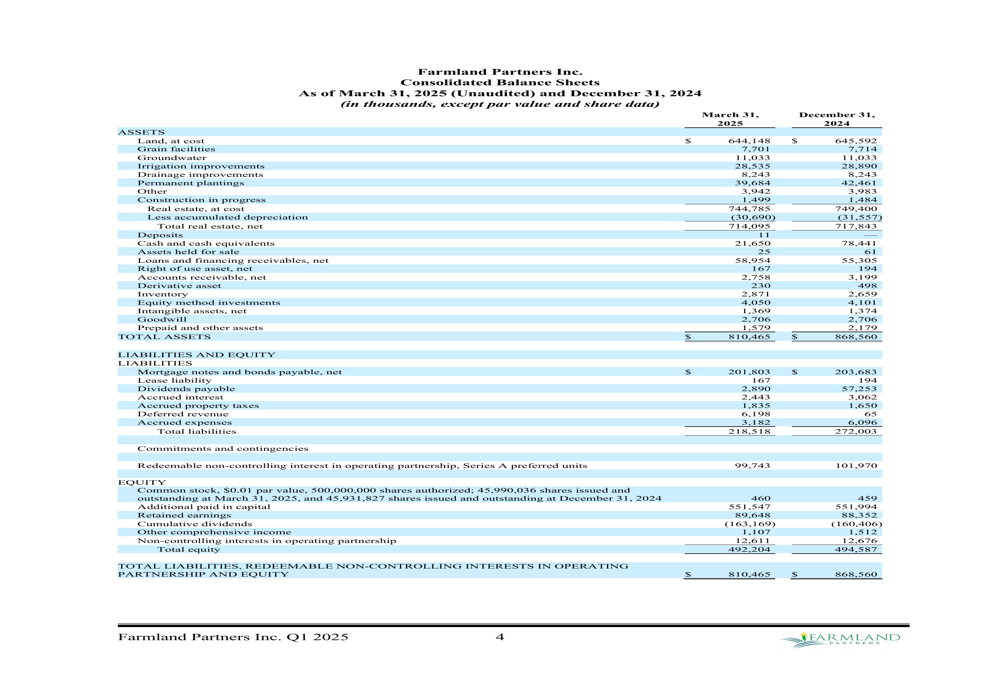Select the "Grain facilities" row label
The height and width of the screenshot is (685, 1000).
176,149
